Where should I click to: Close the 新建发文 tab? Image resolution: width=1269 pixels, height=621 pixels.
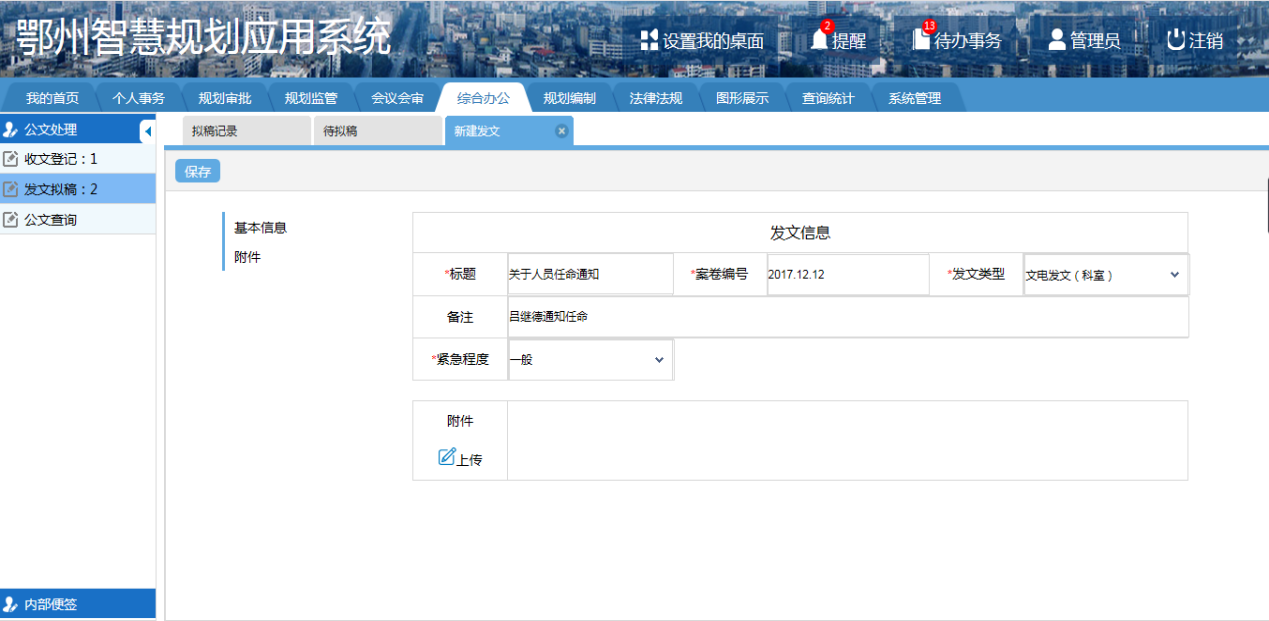coord(561,131)
